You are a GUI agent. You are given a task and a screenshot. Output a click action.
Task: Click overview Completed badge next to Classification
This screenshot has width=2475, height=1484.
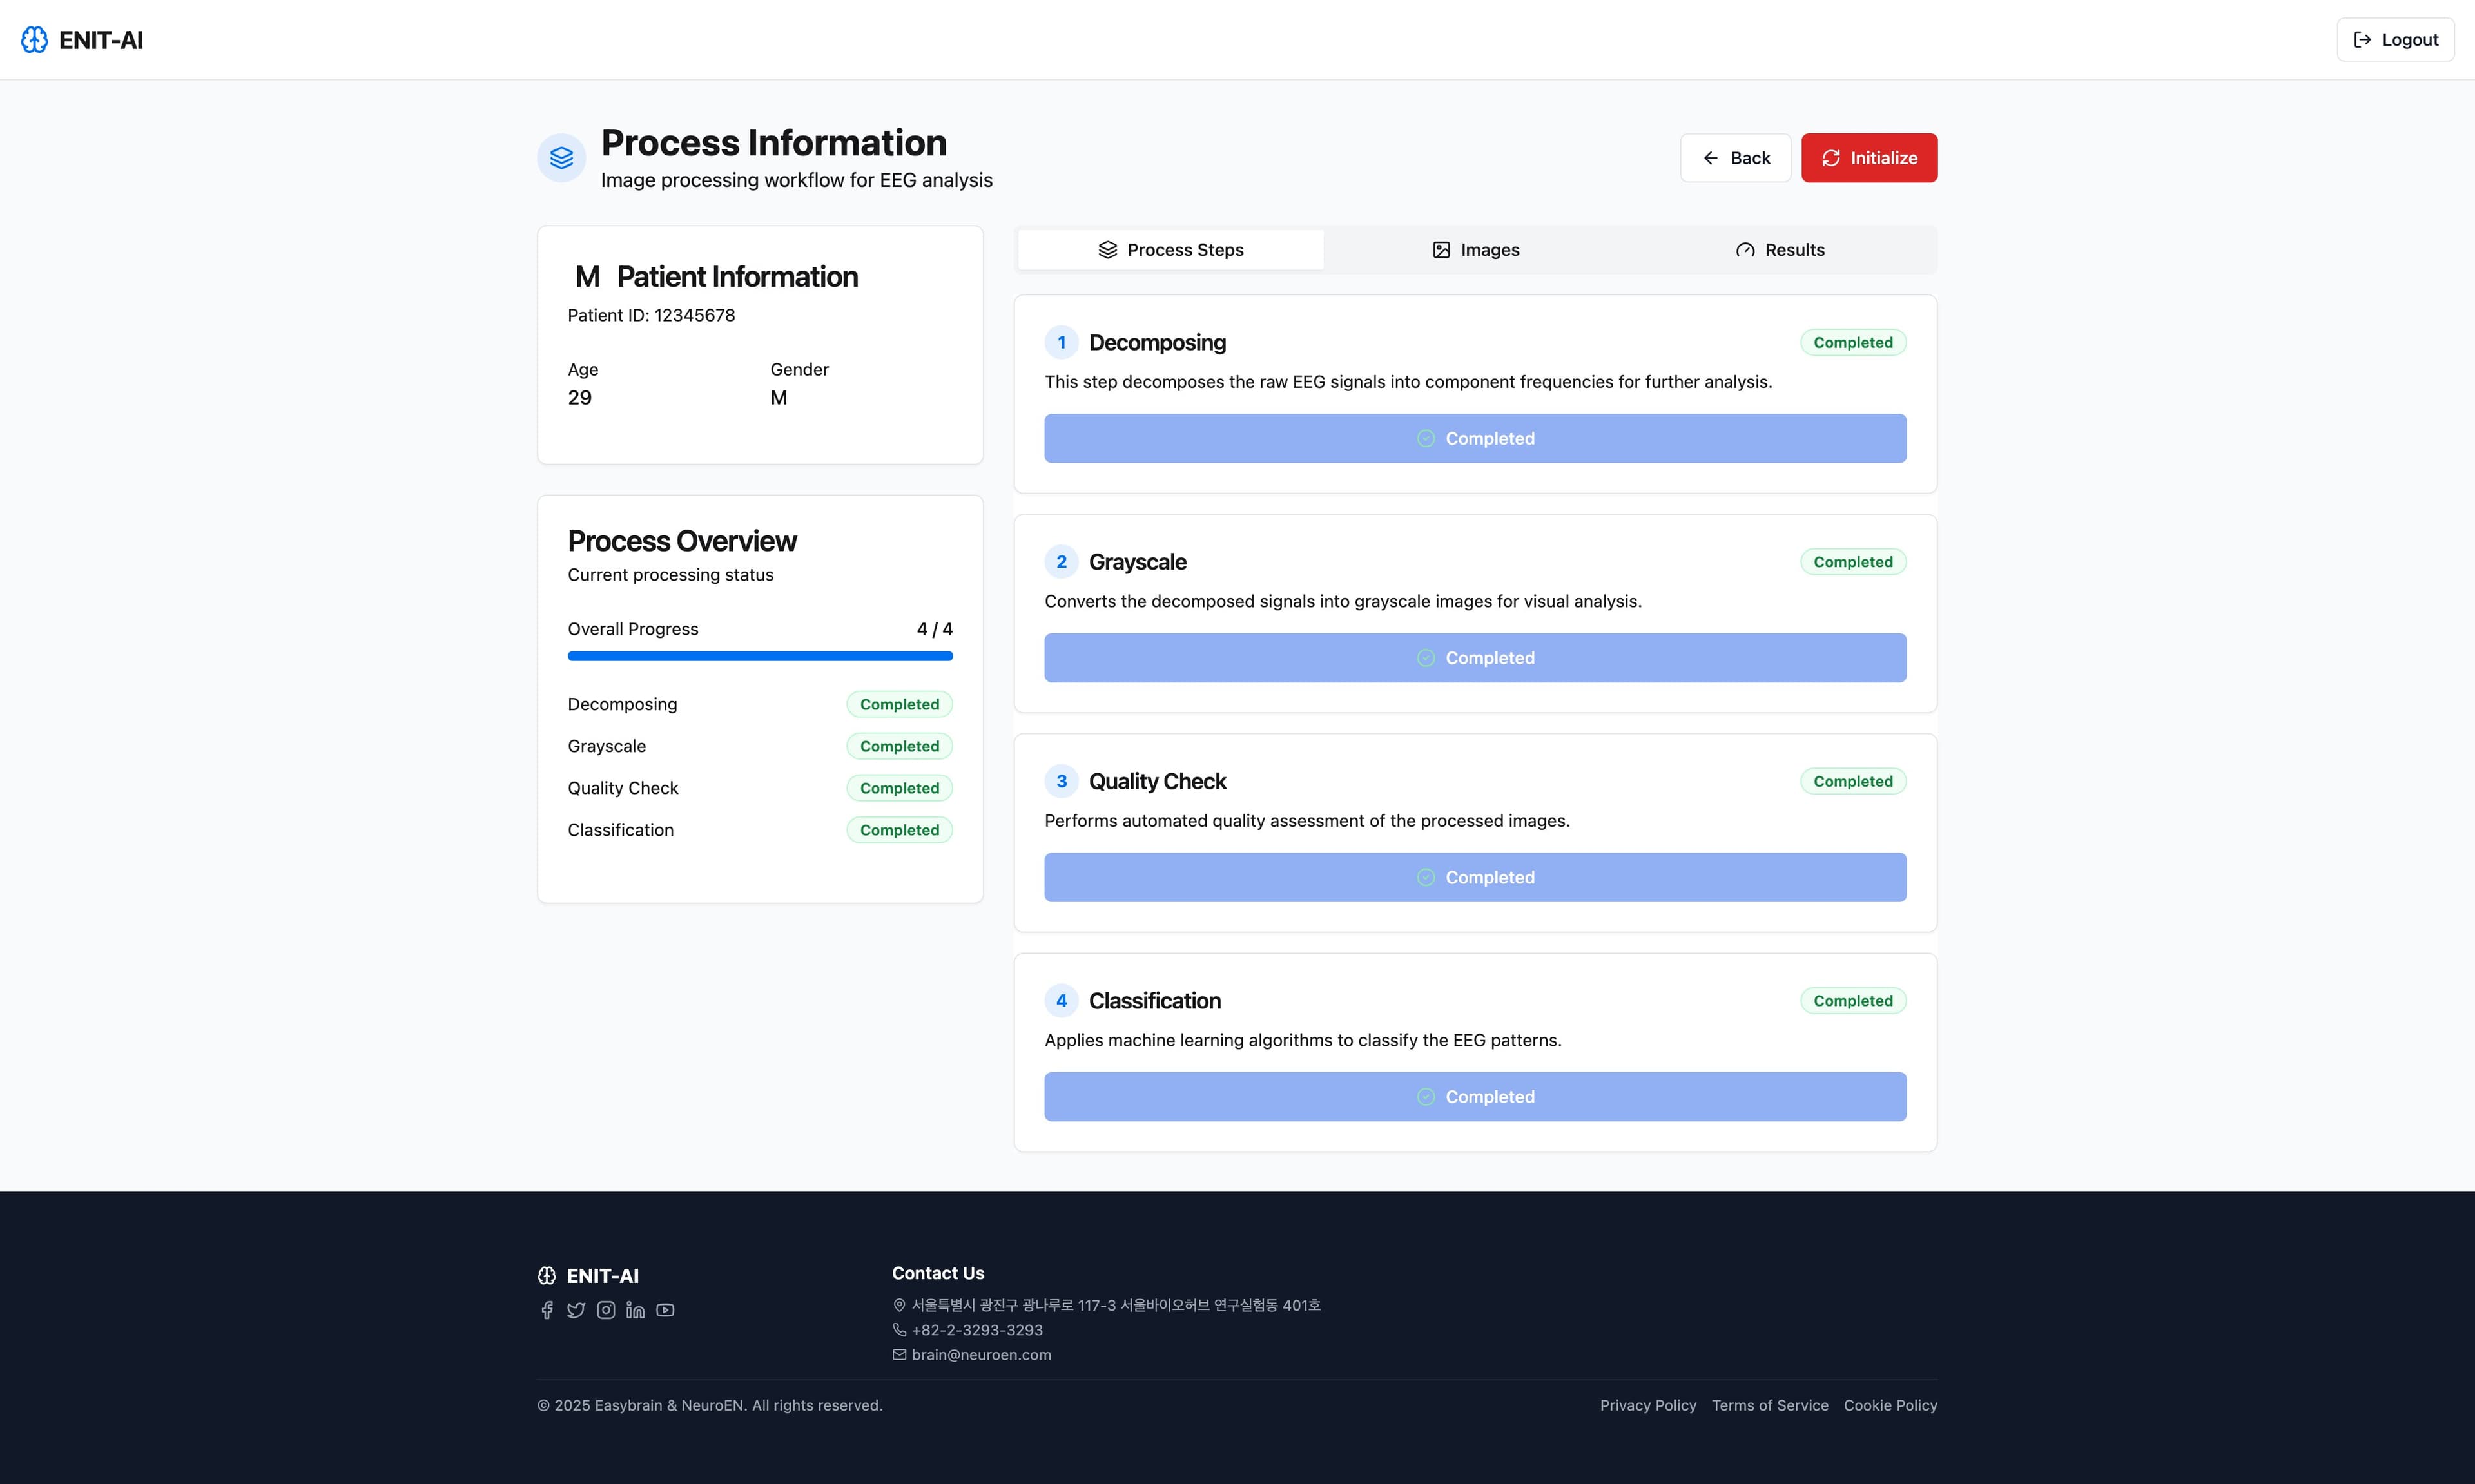click(899, 830)
